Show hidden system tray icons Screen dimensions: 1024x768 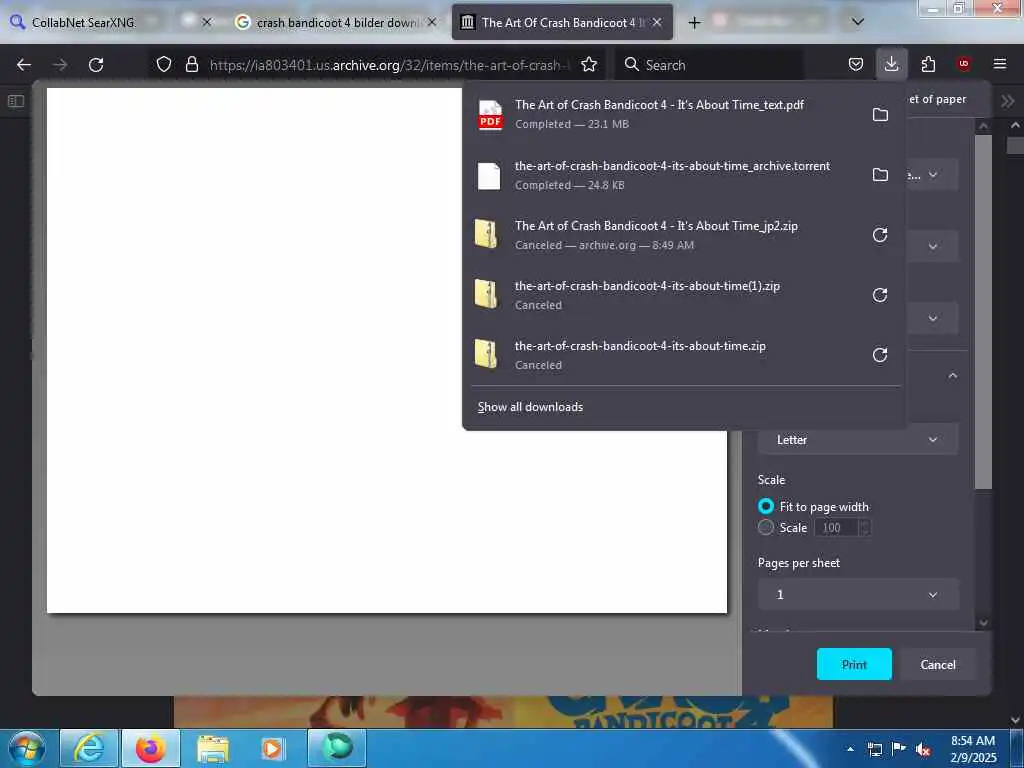point(850,749)
